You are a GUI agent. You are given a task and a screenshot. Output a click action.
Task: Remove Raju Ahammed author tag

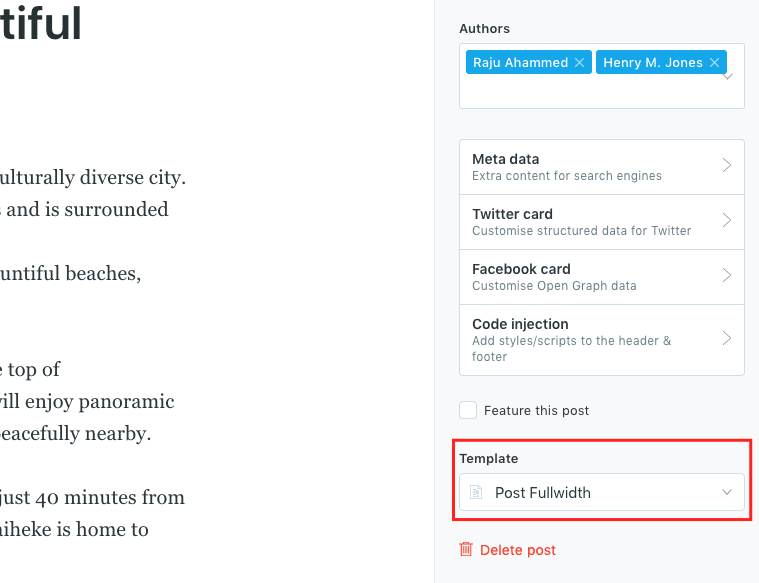pyautogui.click(x=579, y=63)
